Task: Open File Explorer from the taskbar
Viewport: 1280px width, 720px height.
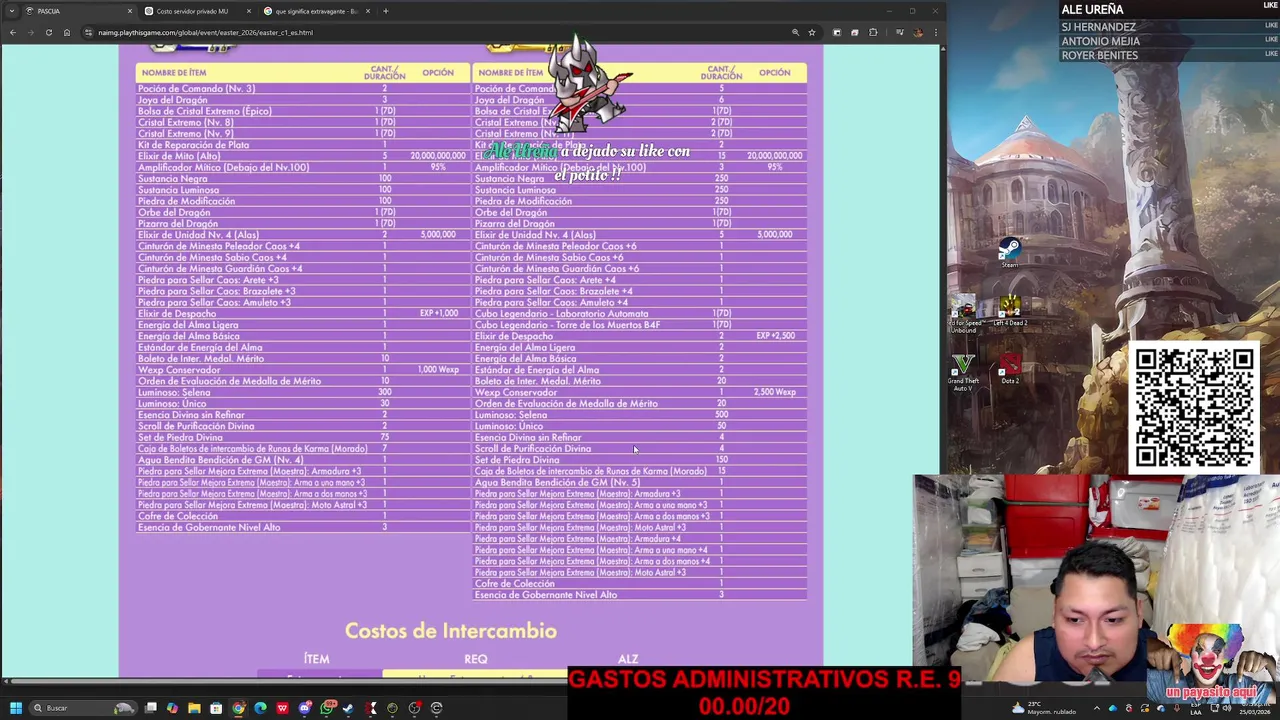Action: tap(194, 708)
